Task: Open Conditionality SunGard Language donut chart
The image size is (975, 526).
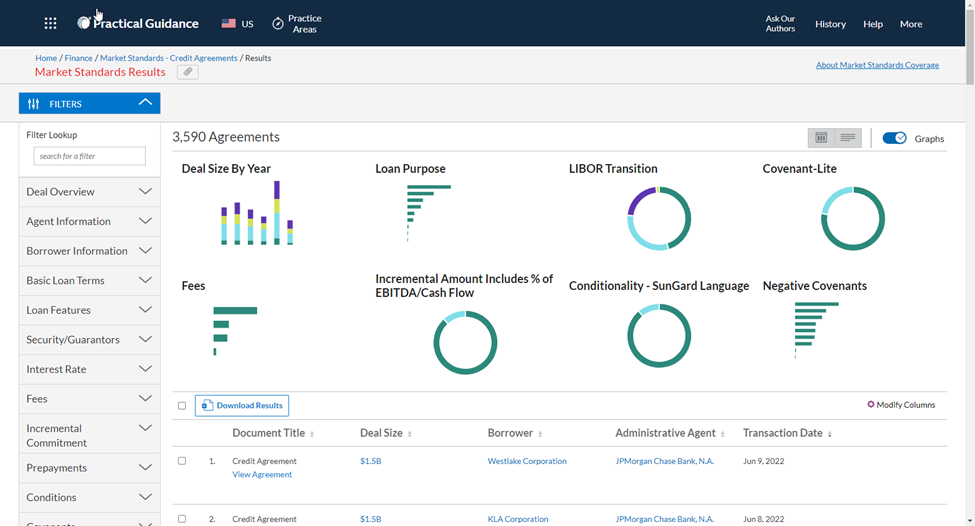Action: tap(658, 336)
